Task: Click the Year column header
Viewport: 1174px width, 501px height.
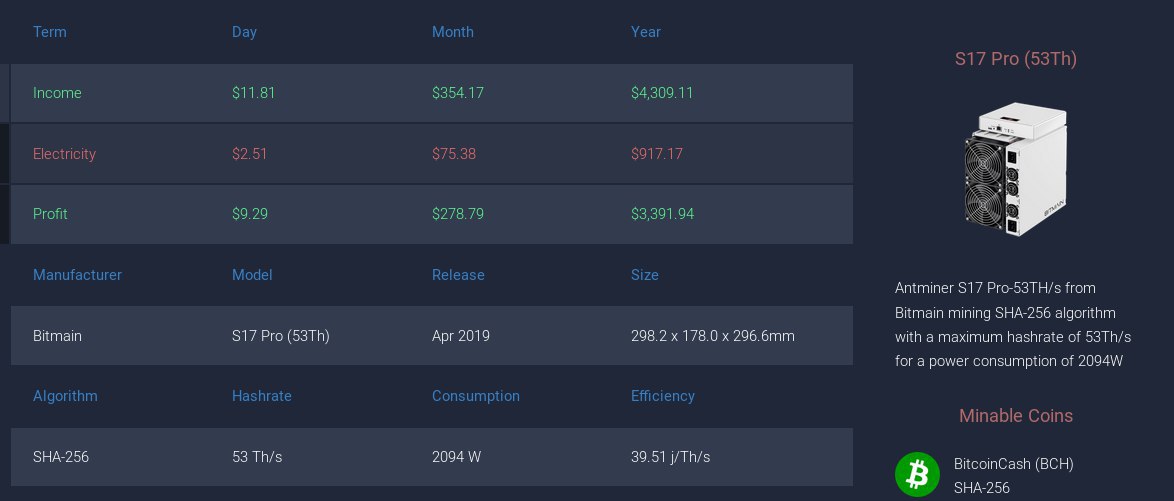Action: [x=645, y=31]
